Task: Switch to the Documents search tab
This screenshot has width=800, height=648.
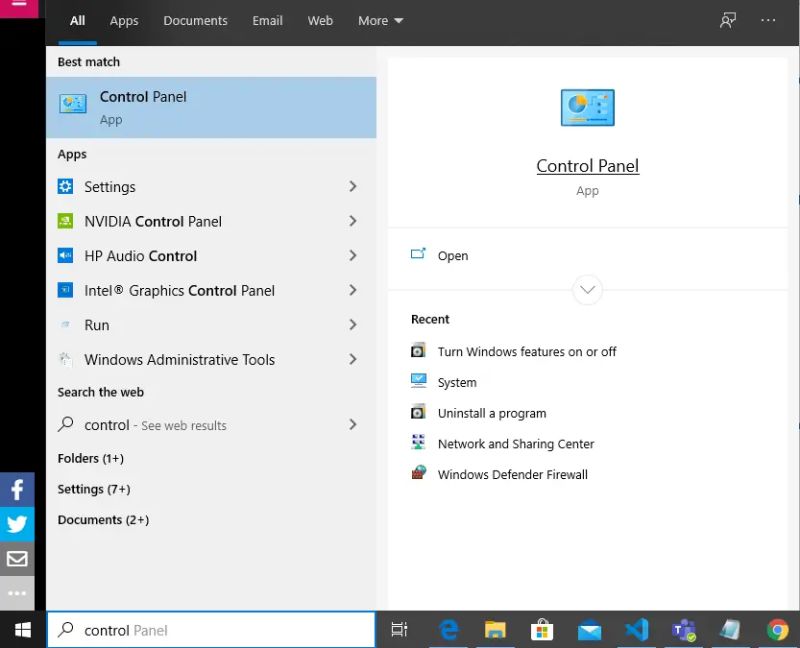Action: (195, 20)
